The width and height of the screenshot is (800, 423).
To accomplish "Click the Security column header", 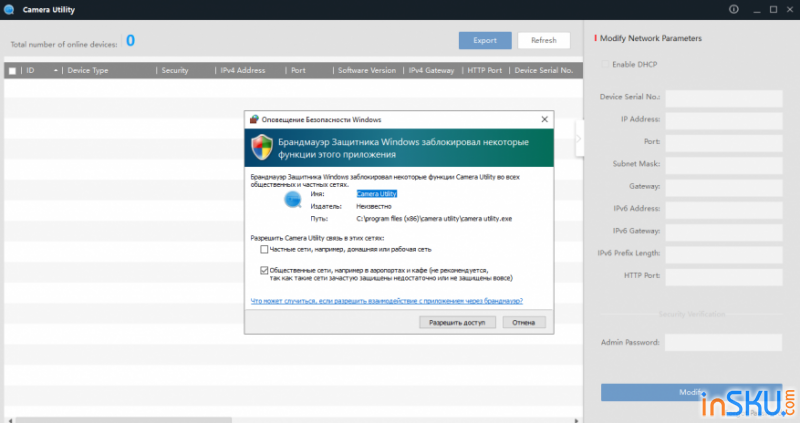I will pyautogui.click(x=174, y=70).
